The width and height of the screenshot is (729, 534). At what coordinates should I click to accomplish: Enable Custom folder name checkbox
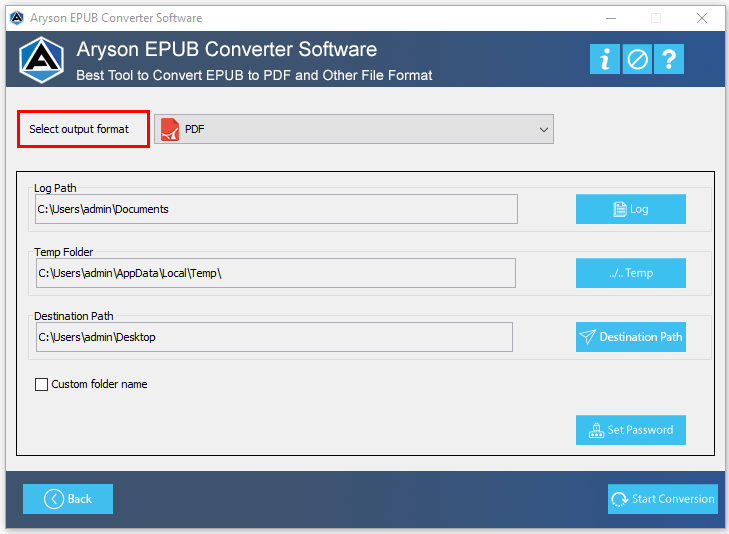pos(41,384)
